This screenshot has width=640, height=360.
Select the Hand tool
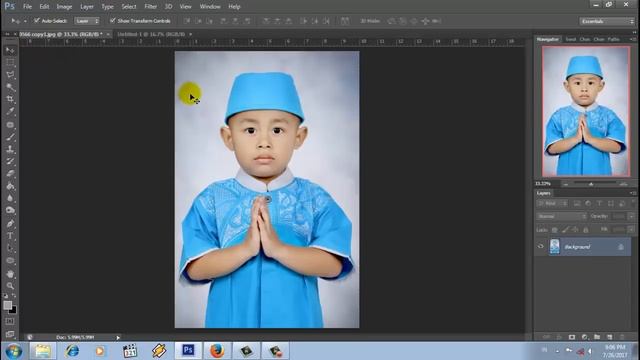[x=10, y=274]
